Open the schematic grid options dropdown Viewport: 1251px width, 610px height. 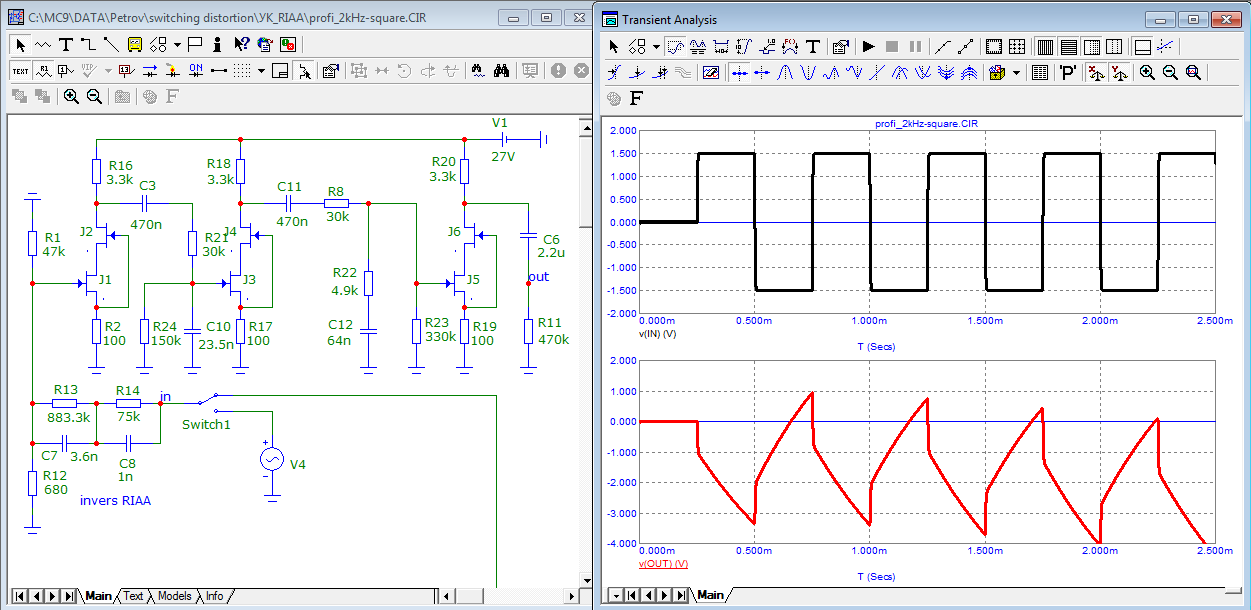coord(262,70)
